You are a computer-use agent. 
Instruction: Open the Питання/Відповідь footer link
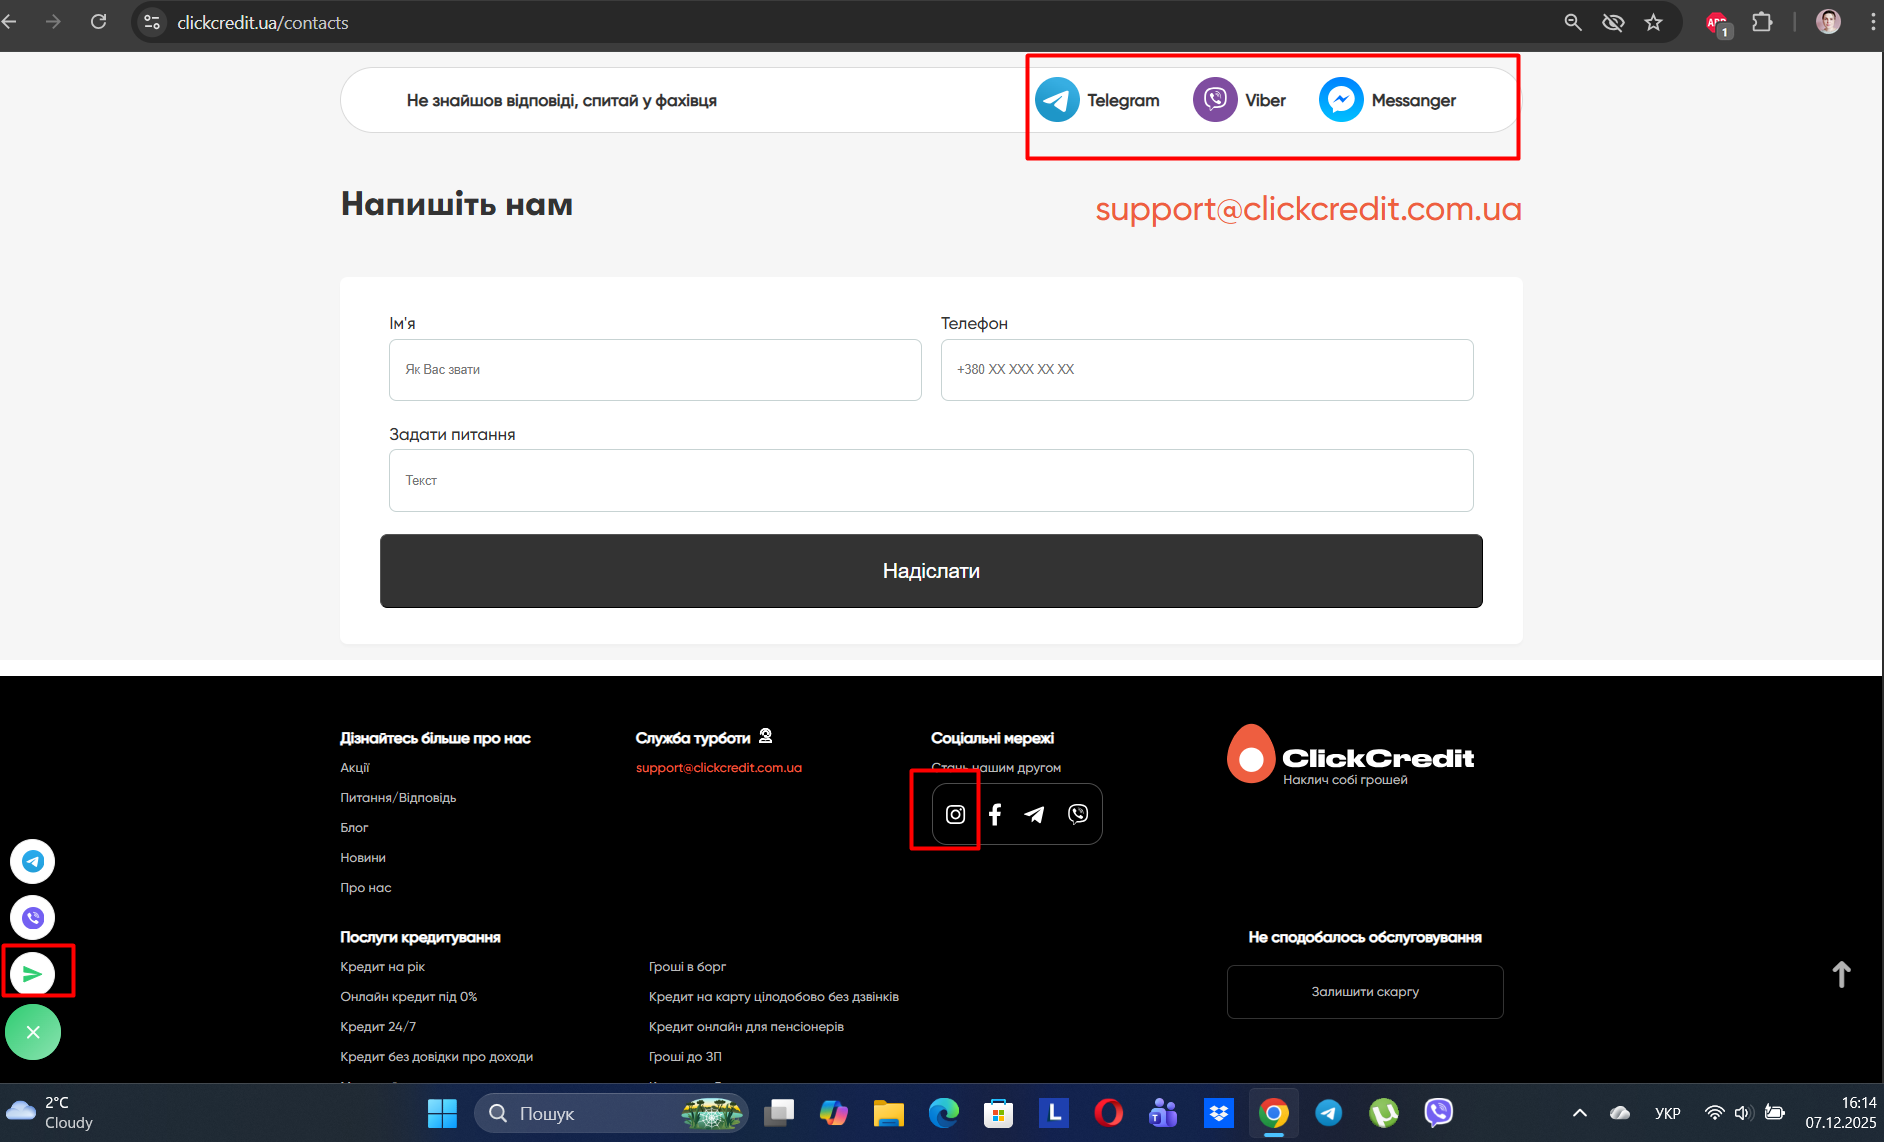(398, 798)
